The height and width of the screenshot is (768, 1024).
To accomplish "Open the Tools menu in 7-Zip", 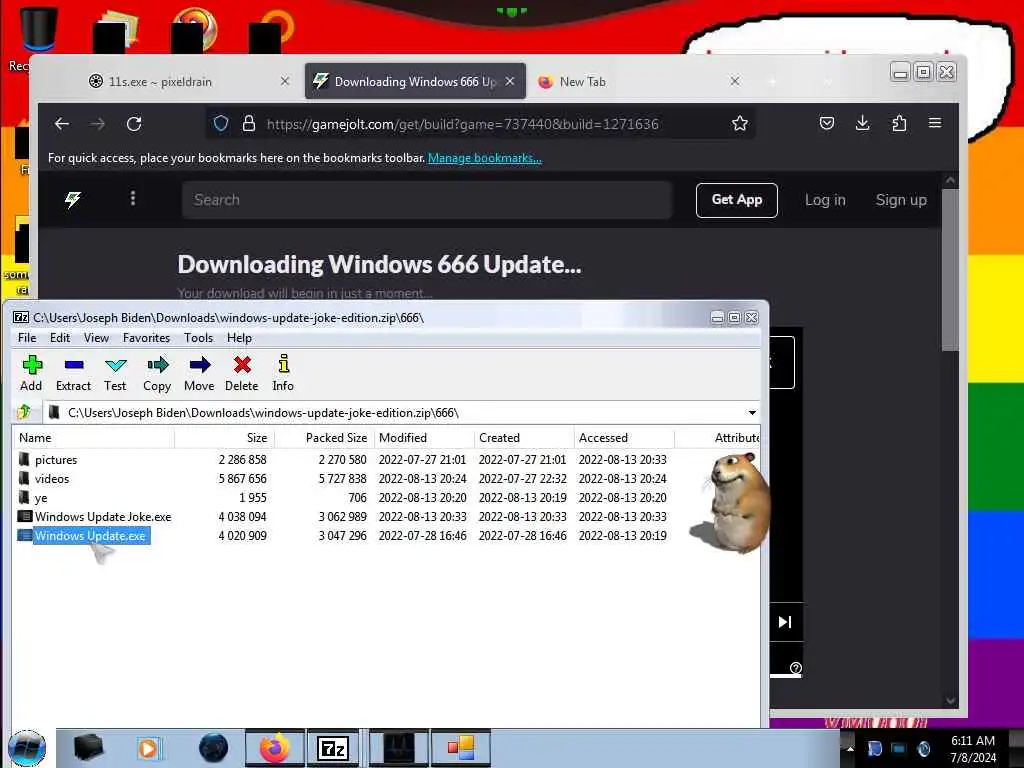I will point(199,338).
